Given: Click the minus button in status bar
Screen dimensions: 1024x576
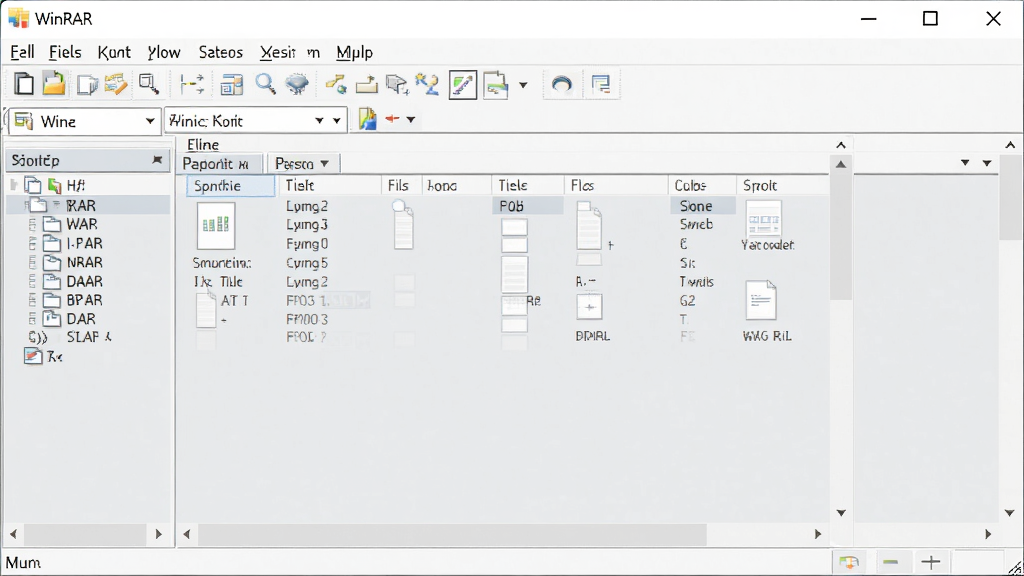Looking at the screenshot, I should click(x=891, y=562).
